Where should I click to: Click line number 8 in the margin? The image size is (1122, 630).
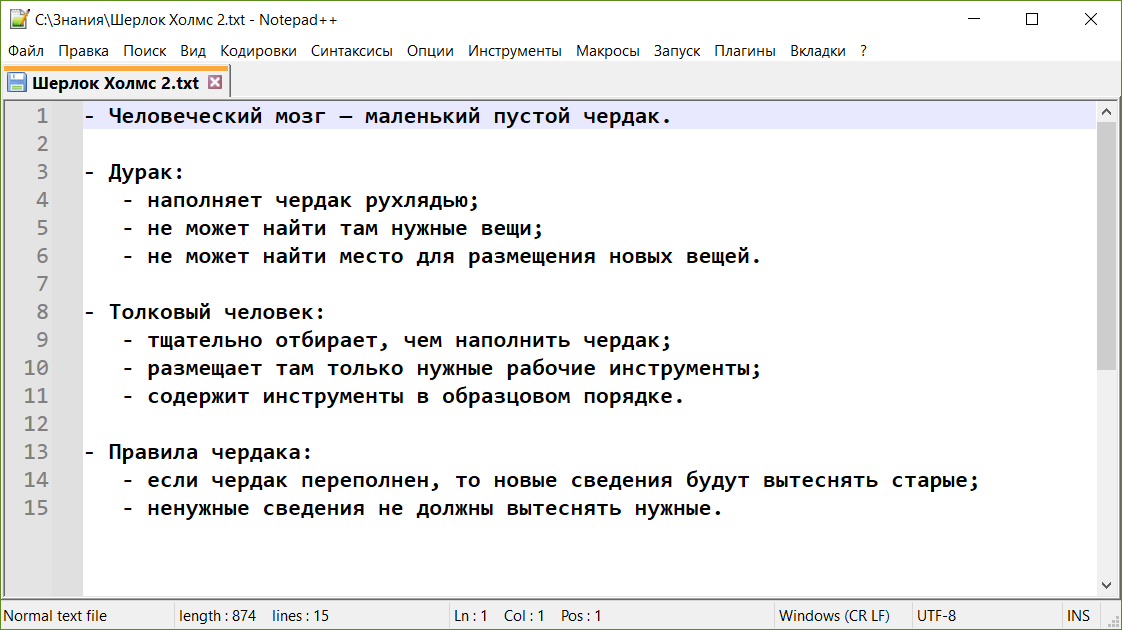tap(42, 312)
